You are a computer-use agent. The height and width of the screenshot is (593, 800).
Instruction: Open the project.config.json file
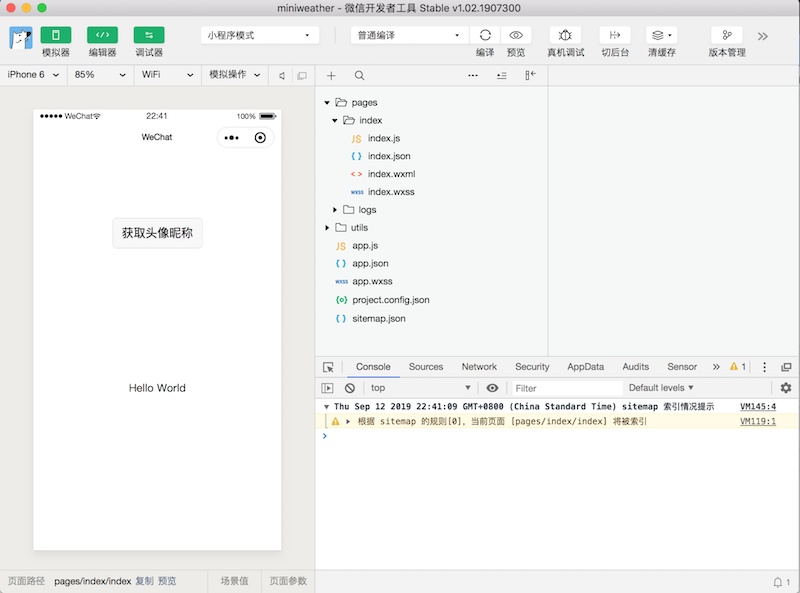tap(390, 300)
